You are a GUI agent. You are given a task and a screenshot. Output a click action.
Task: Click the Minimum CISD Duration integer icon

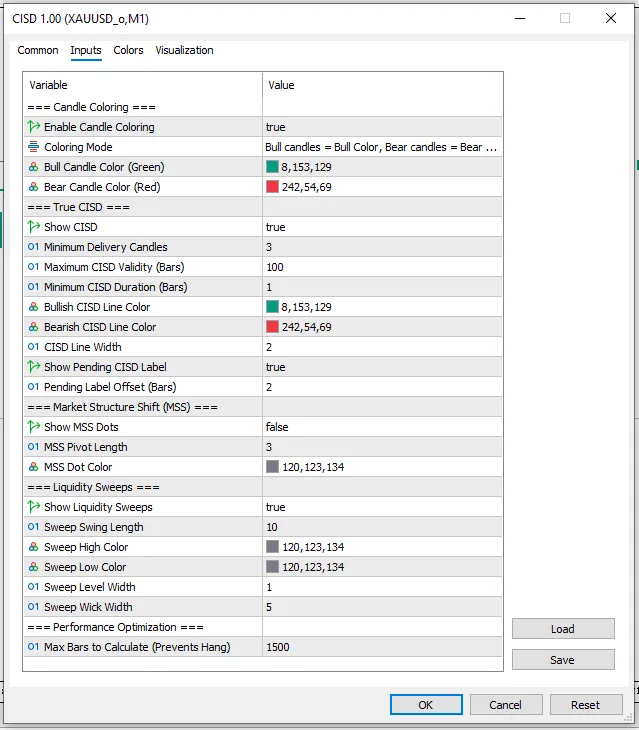pyautogui.click(x=34, y=287)
